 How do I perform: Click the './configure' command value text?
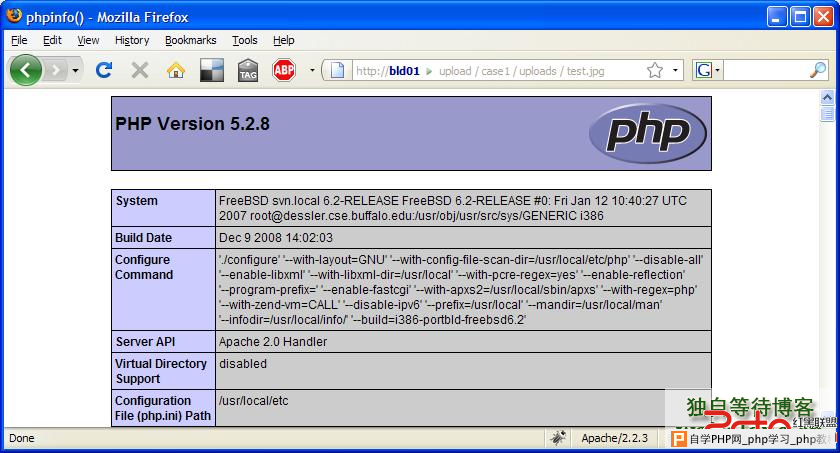point(461,290)
